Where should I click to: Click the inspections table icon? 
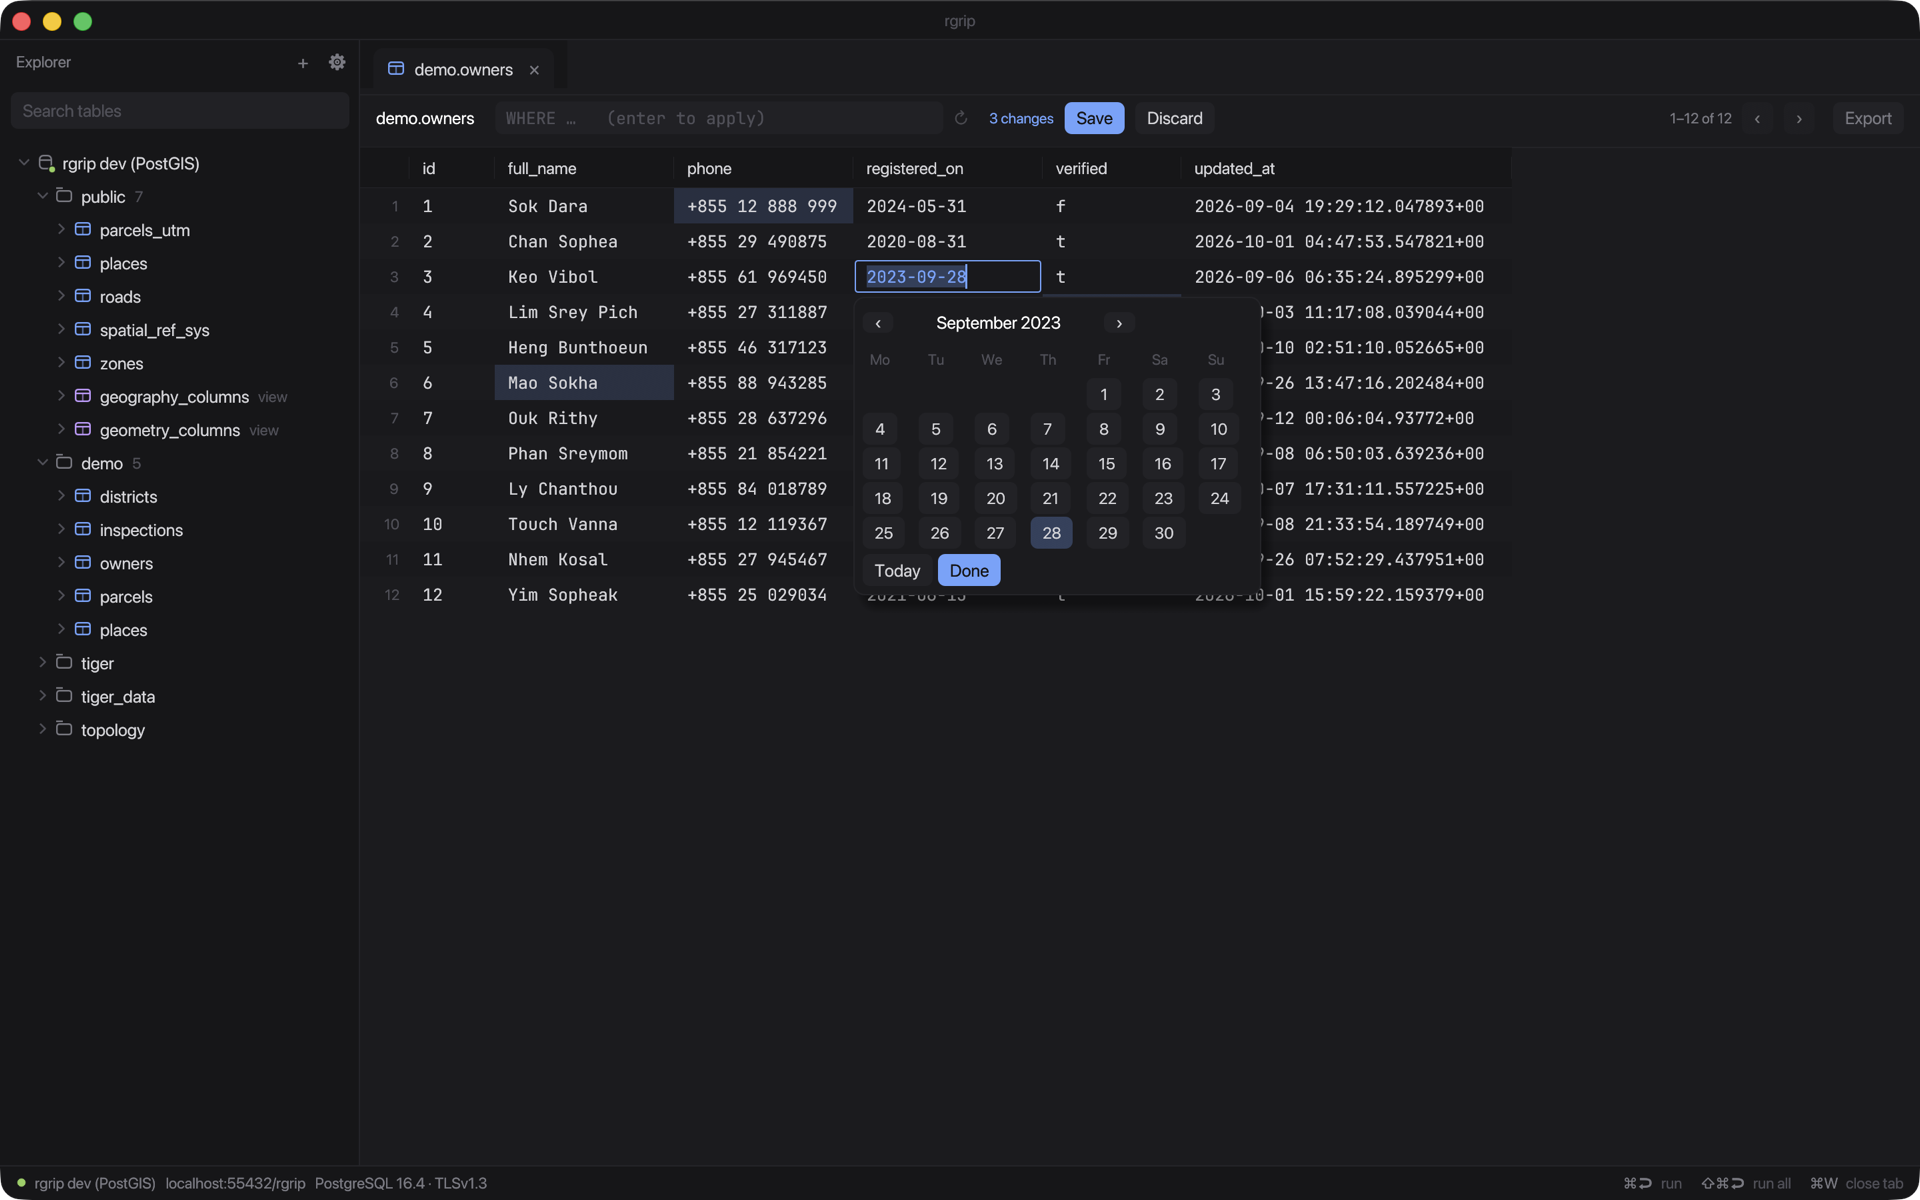pos(83,529)
